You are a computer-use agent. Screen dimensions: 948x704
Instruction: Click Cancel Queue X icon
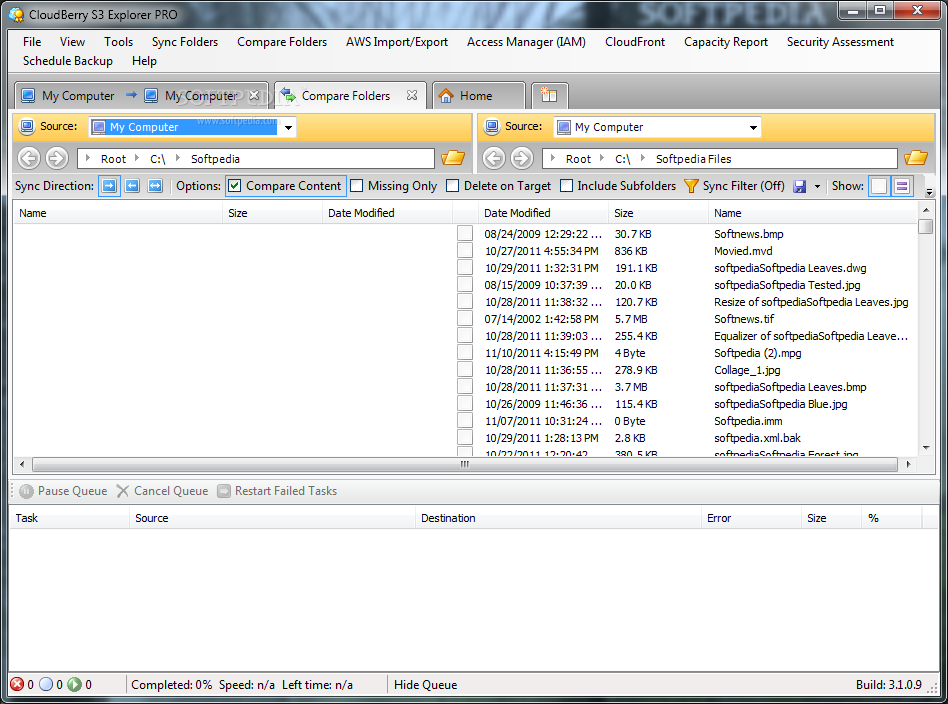tap(123, 491)
